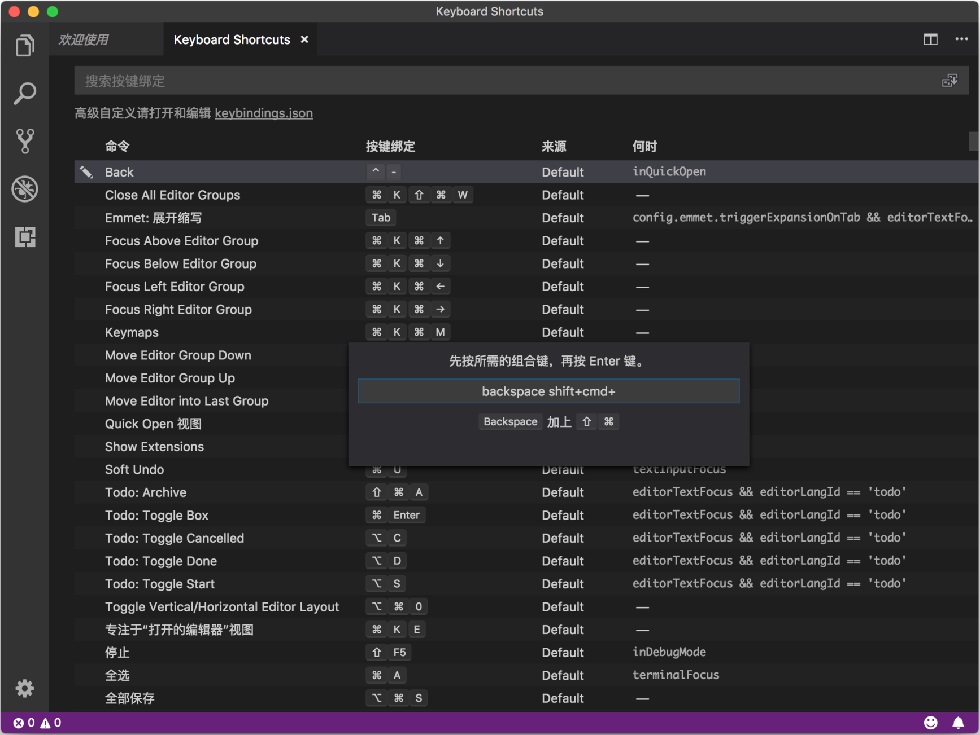Click the Backspace key label in overlay
980x735 pixels.
tap(510, 421)
